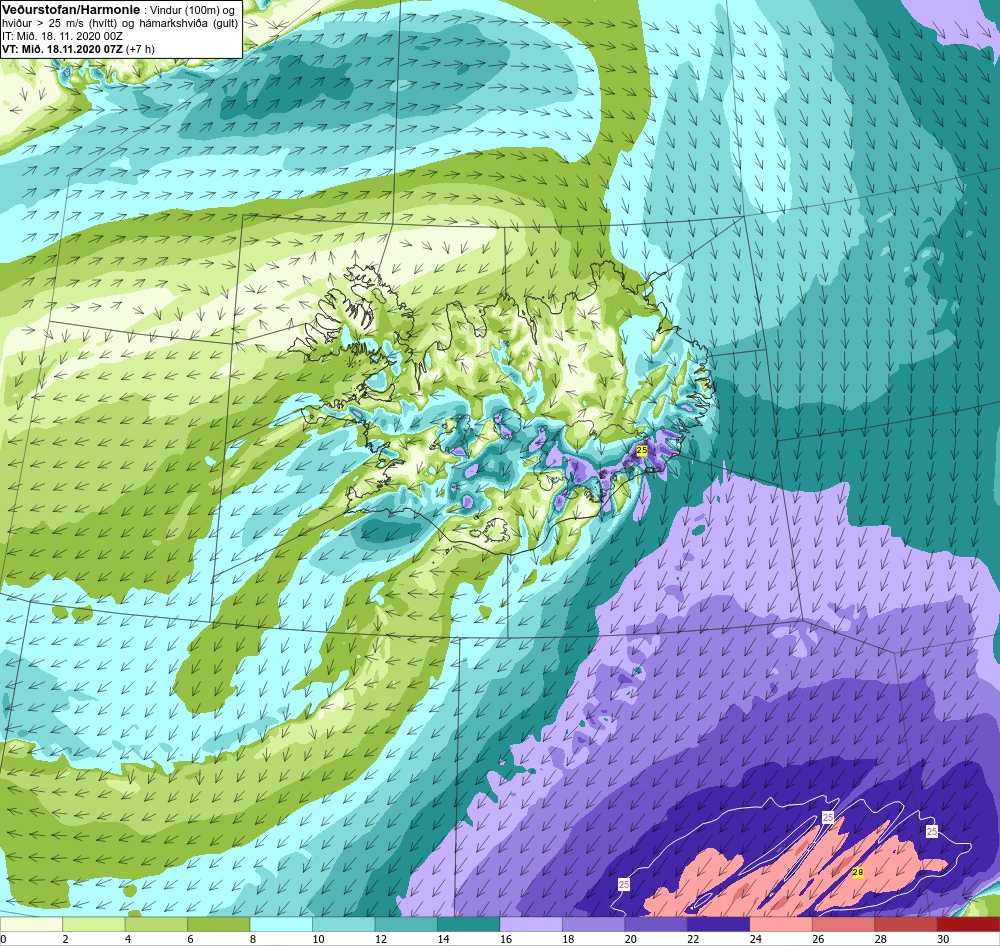Viewport: 1000px width, 946px height.
Task: Click the legend scale label '14'
Action: tap(443, 939)
